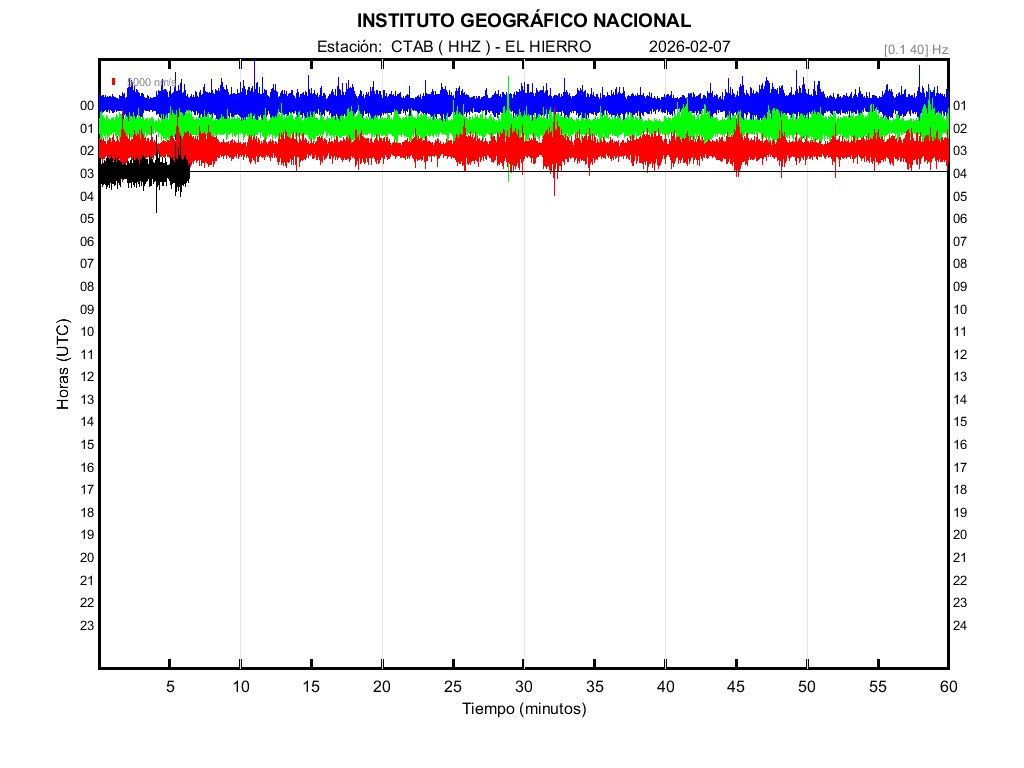This screenshot has width=1024, height=768.
Task: Click the blue 00-hour seismic trace
Action: point(400,103)
